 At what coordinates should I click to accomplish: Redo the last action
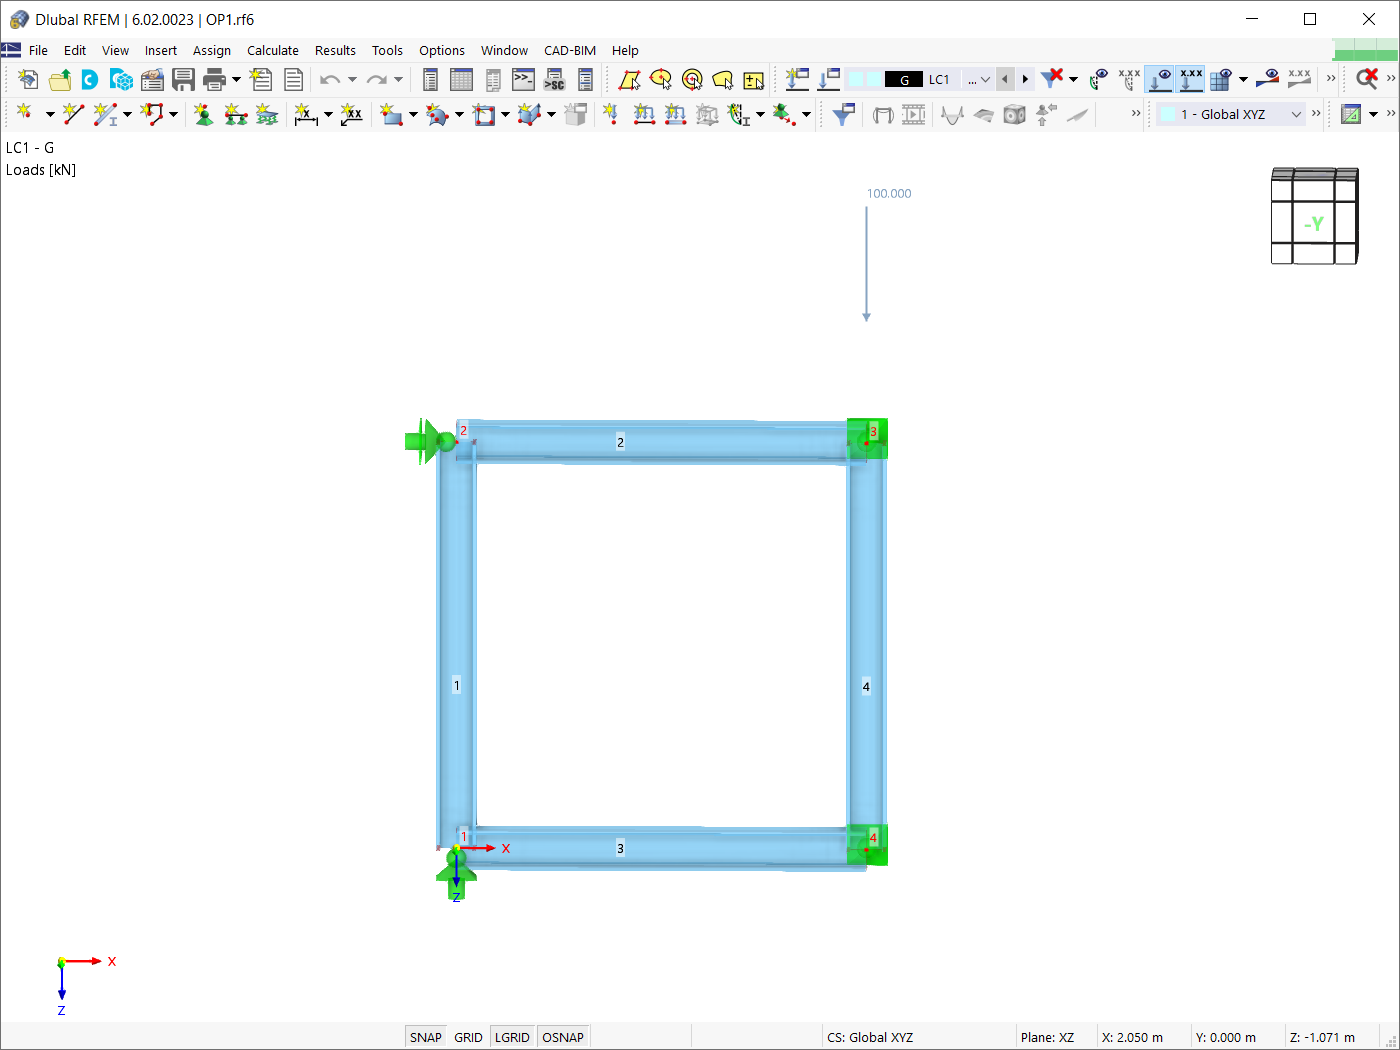[376, 80]
